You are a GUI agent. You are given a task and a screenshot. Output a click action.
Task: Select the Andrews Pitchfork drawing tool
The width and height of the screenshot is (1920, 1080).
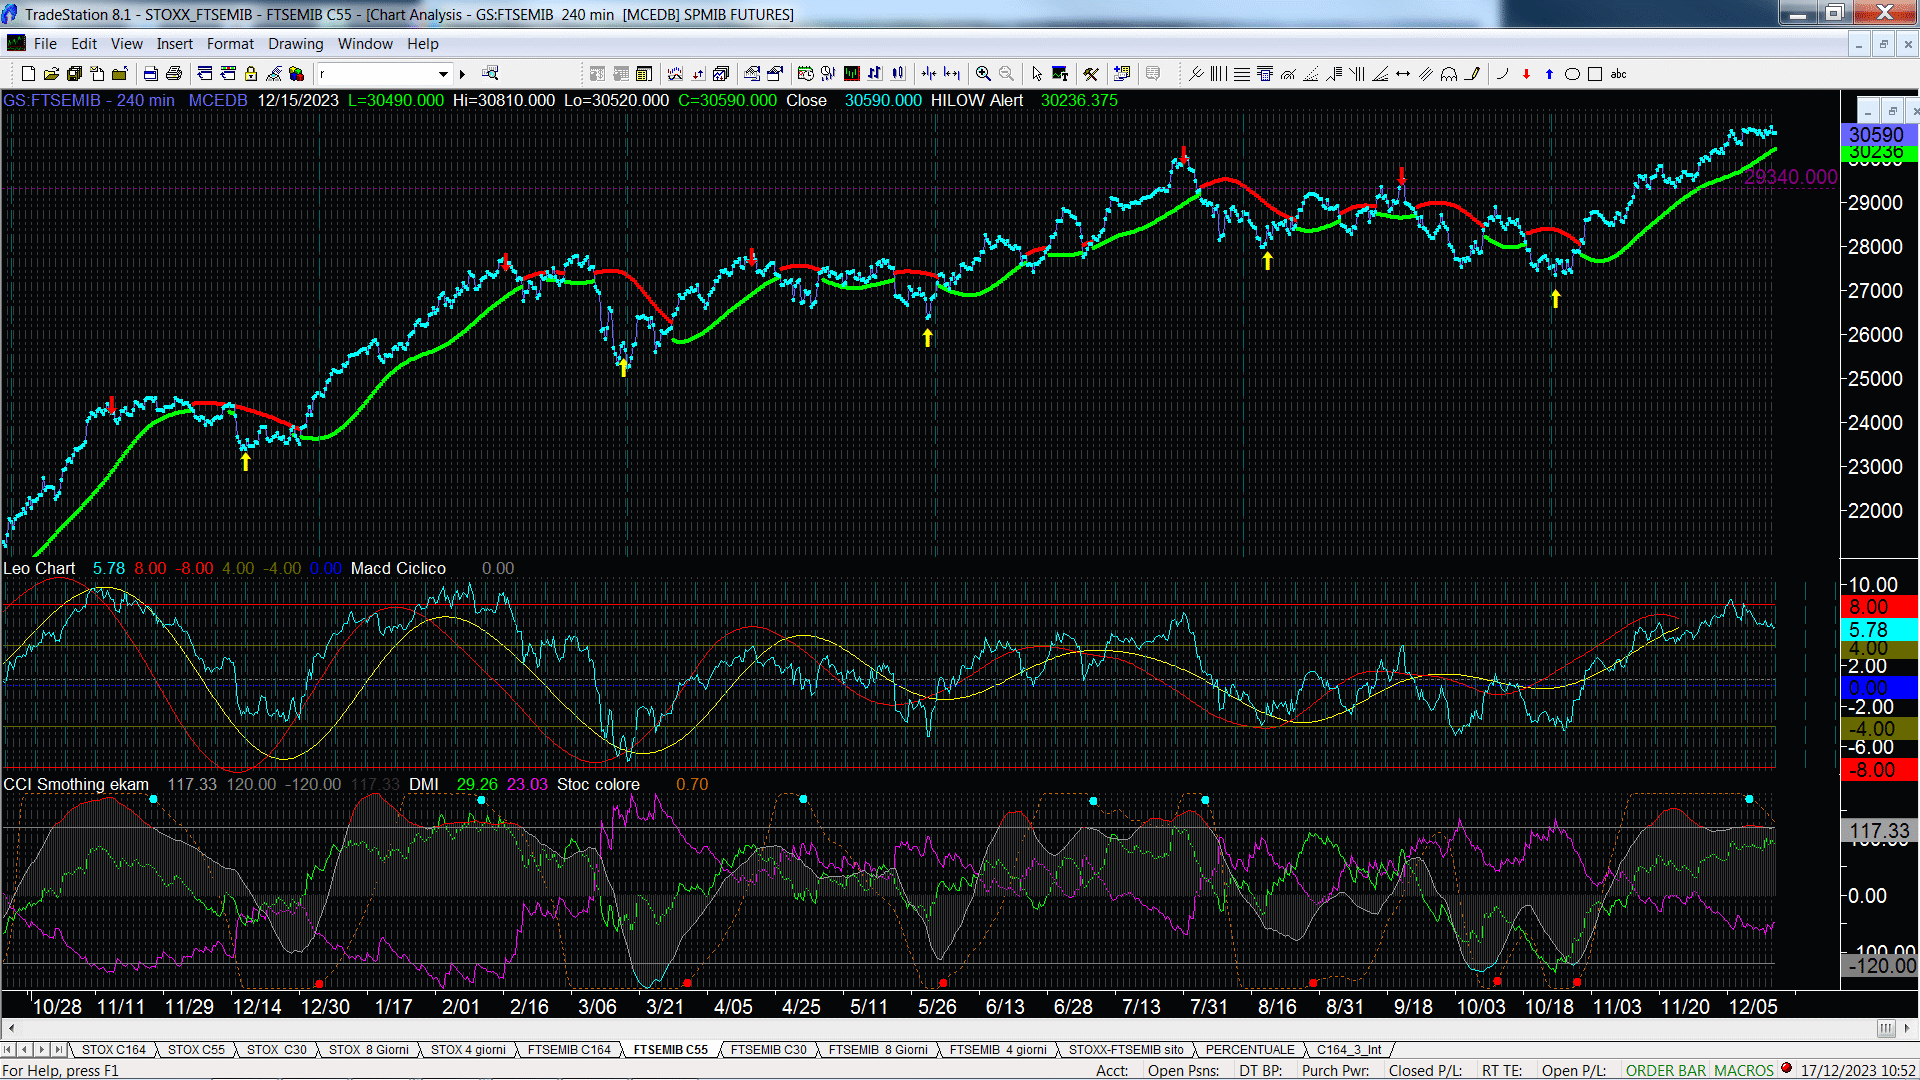pos(1196,74)
